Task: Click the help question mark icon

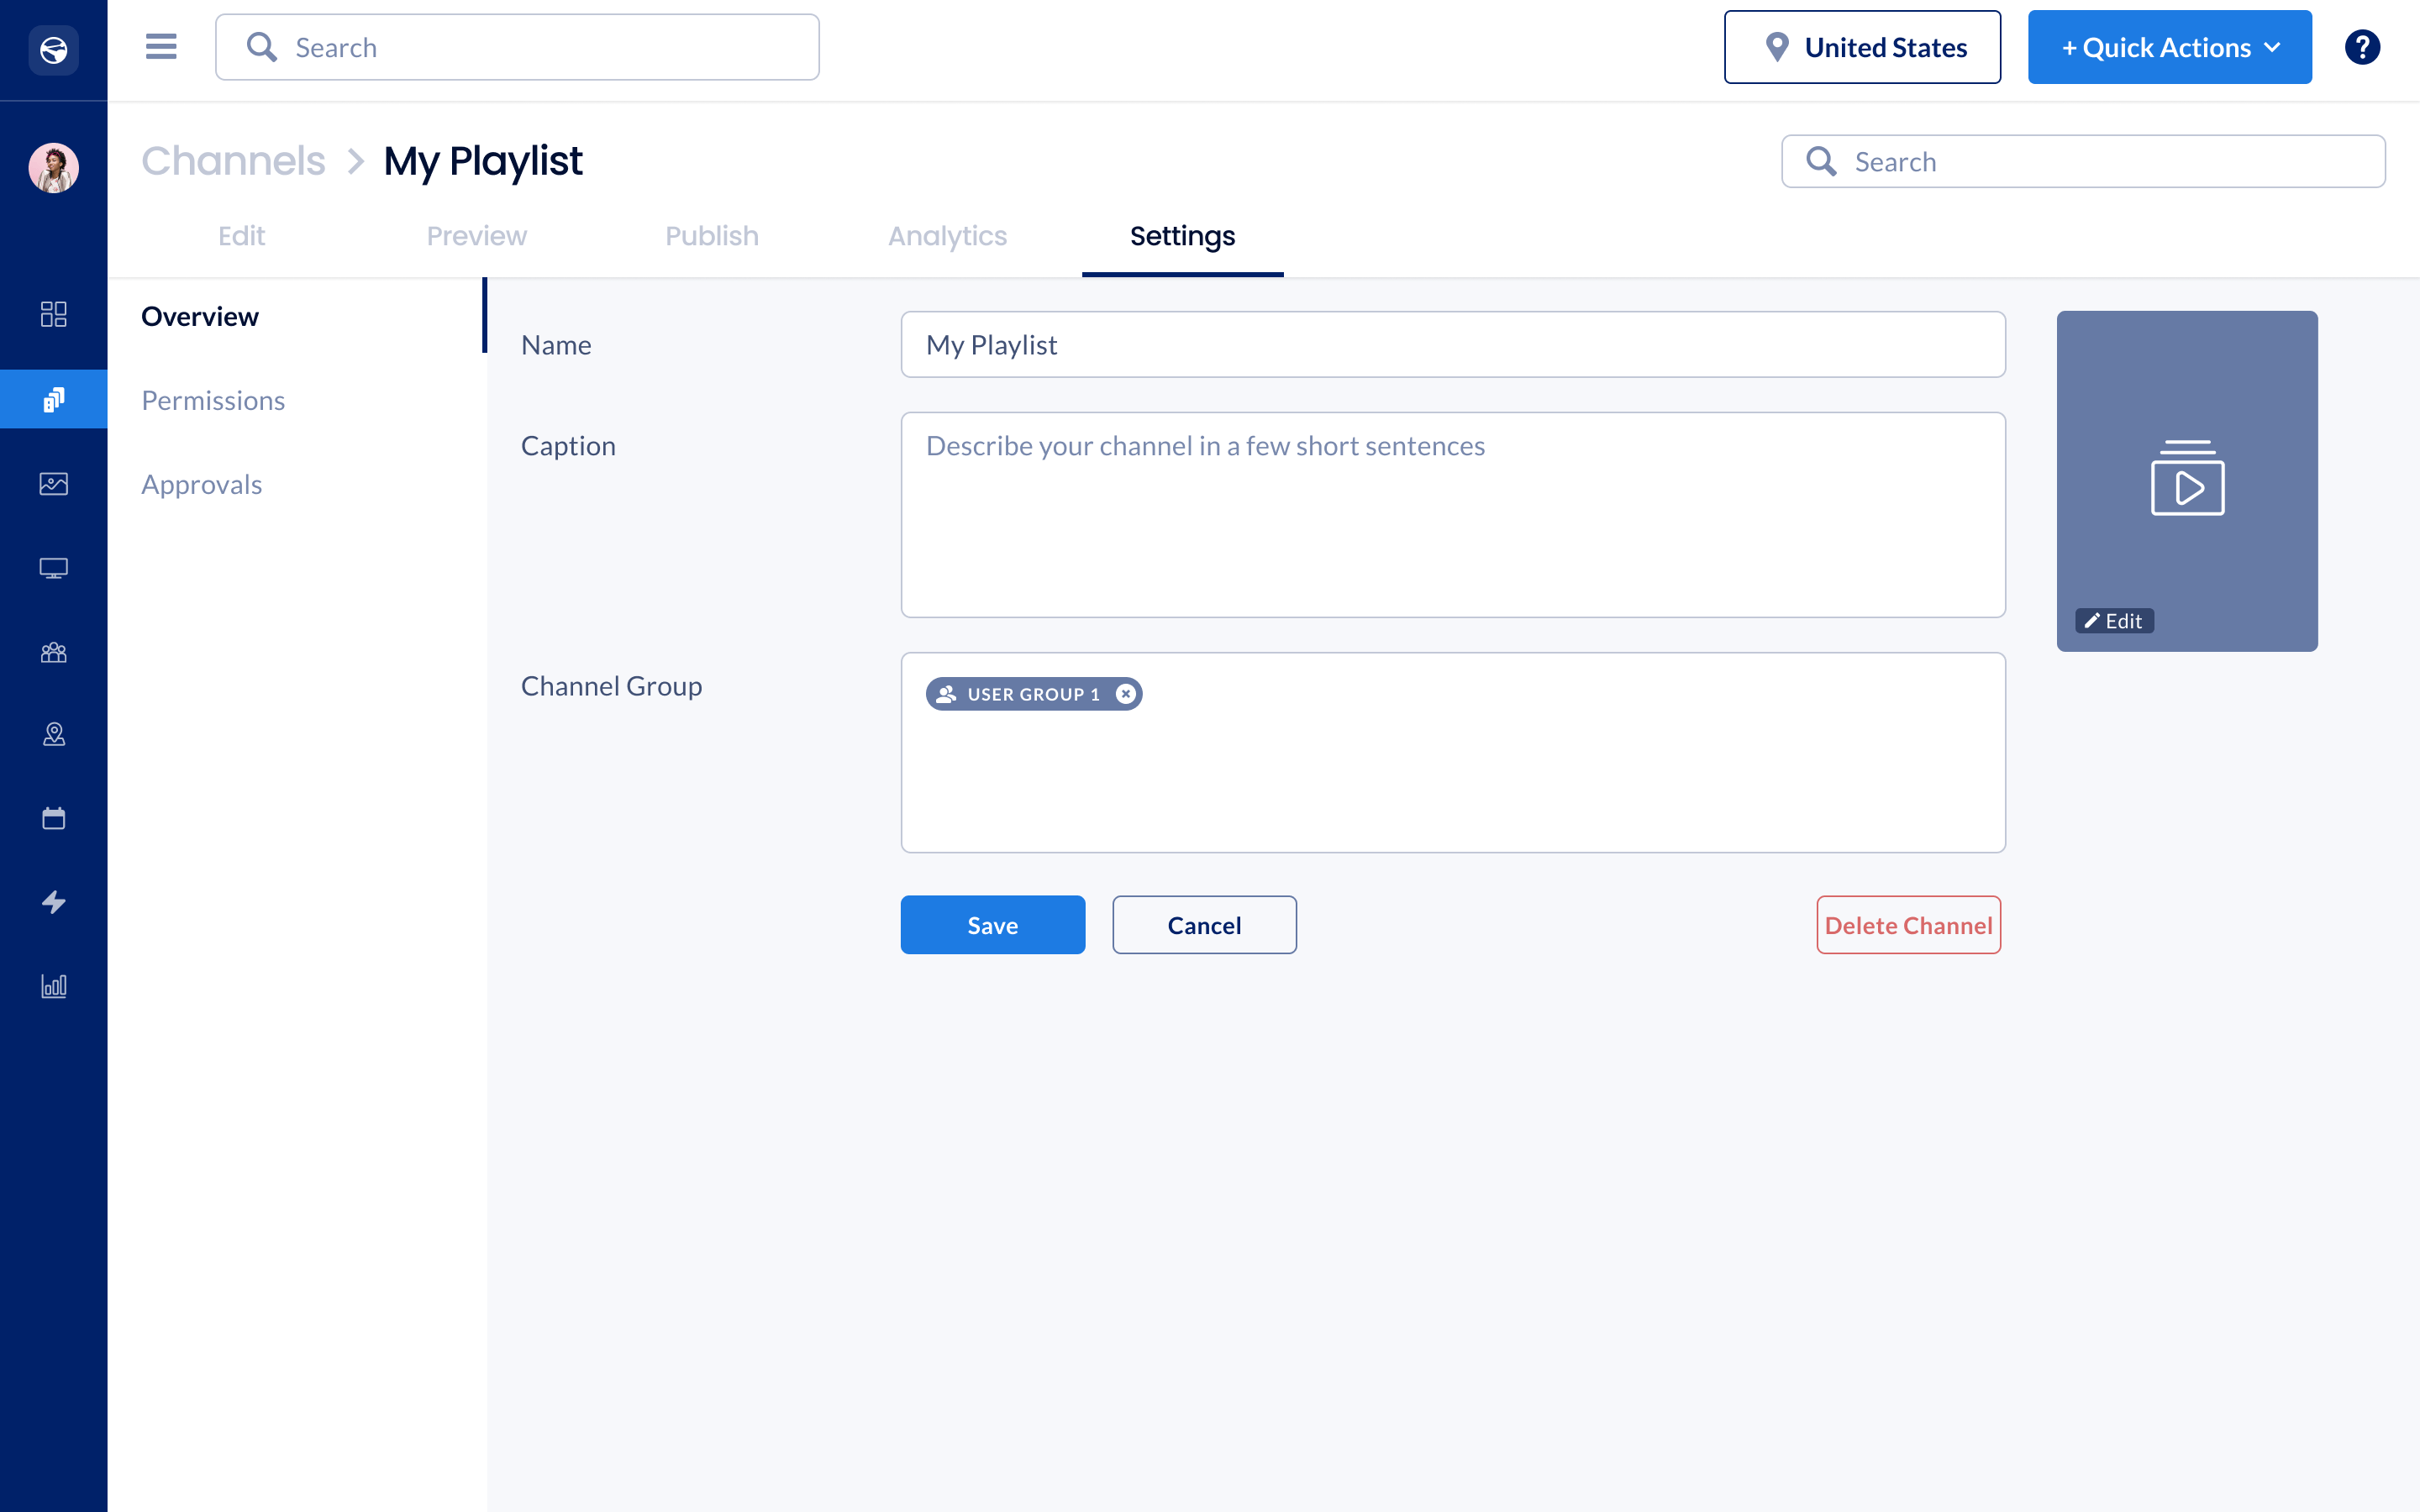Action: pos(2361,47)
